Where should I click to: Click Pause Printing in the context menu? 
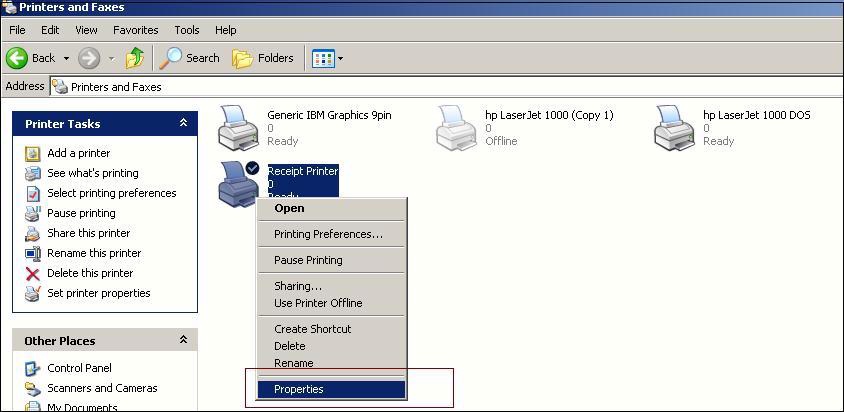pyautogui.click(x=308, y=260)
